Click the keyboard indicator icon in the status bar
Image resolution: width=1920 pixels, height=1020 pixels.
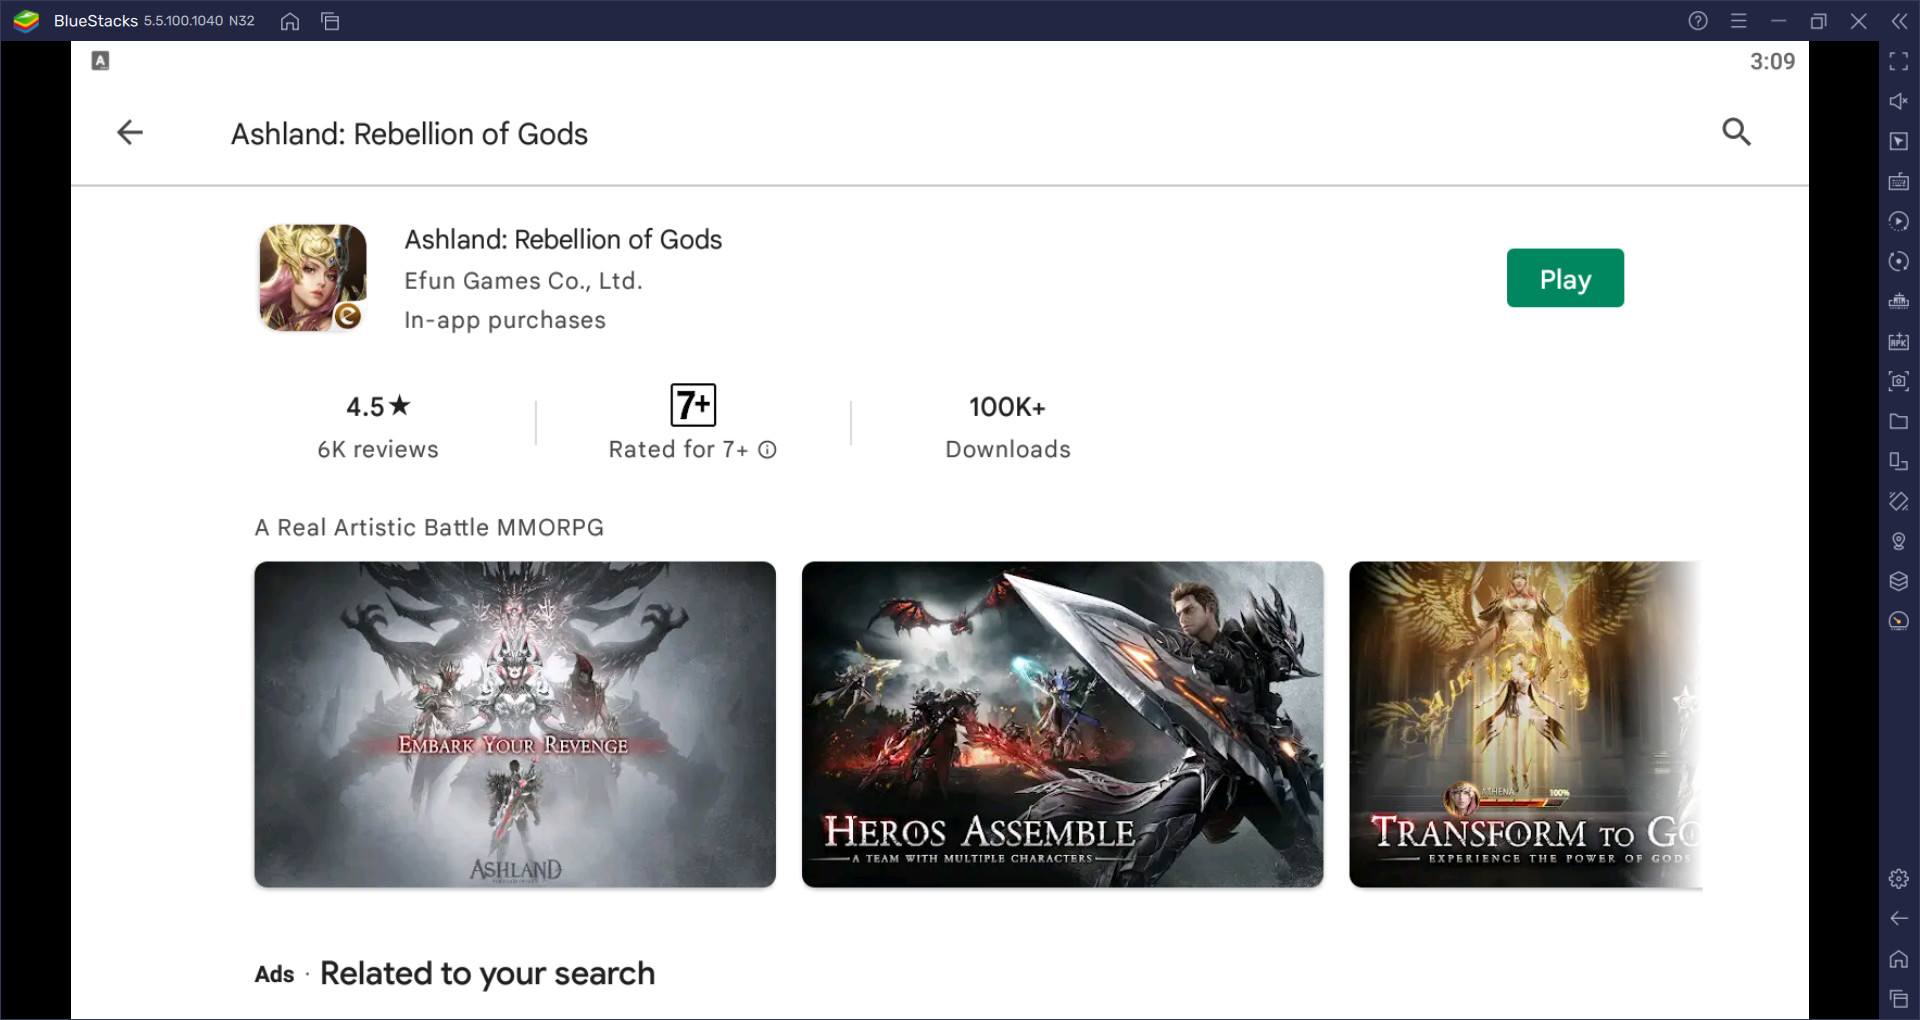click(x=100, y=61)
